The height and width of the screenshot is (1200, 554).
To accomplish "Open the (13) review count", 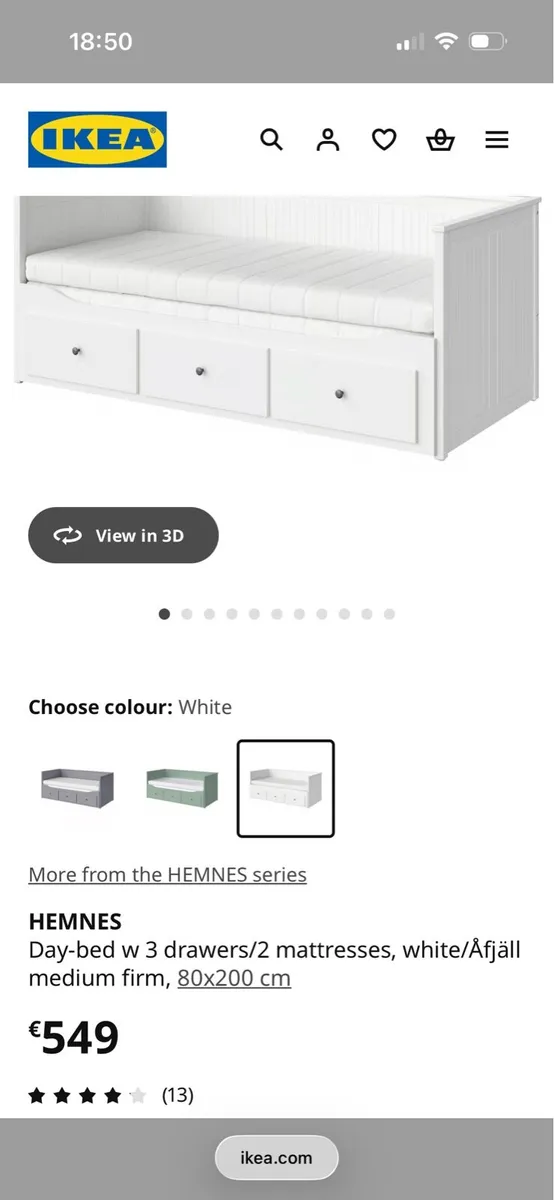I will (178, 1095).
